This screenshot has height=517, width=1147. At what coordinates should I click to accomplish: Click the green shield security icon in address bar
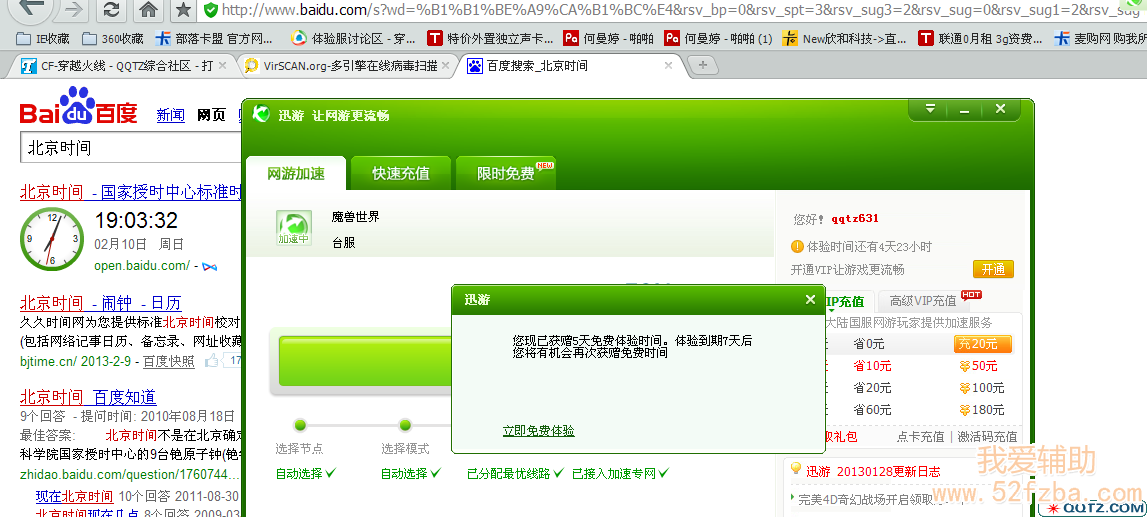[211, 10]
